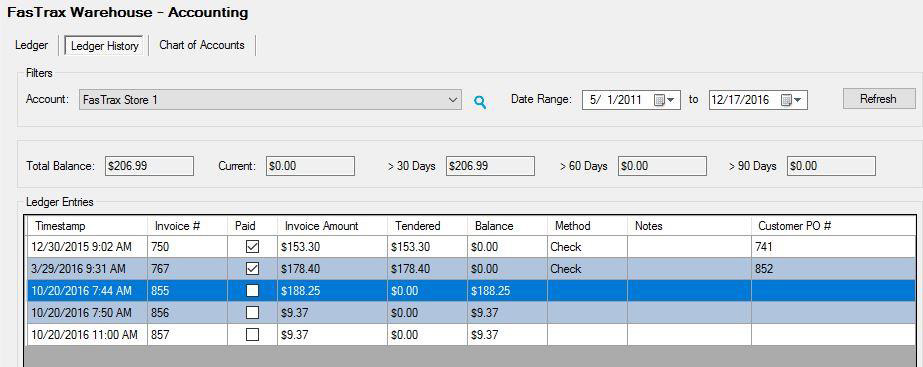Click the Current balance field
The height and width of the screenshot is (367, 923).
point(310,166)
